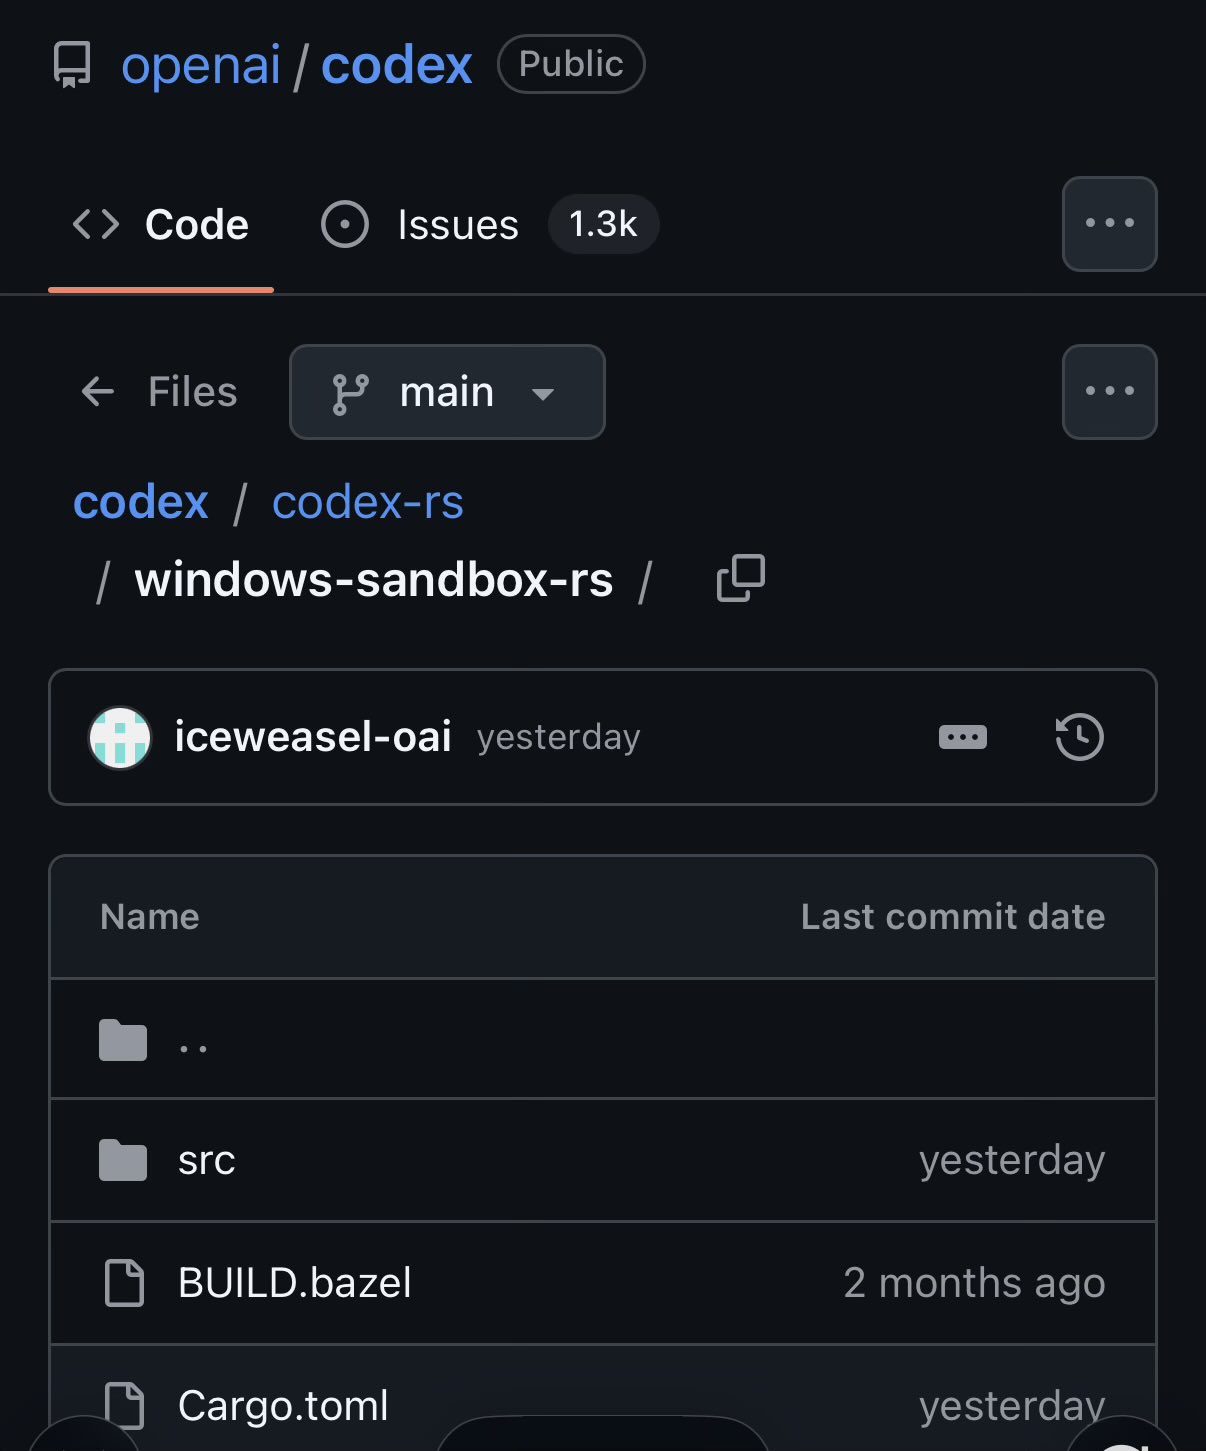Go to the codex-rs breadcrumb
1206x1451 pixels.
(x=367, y=502)
